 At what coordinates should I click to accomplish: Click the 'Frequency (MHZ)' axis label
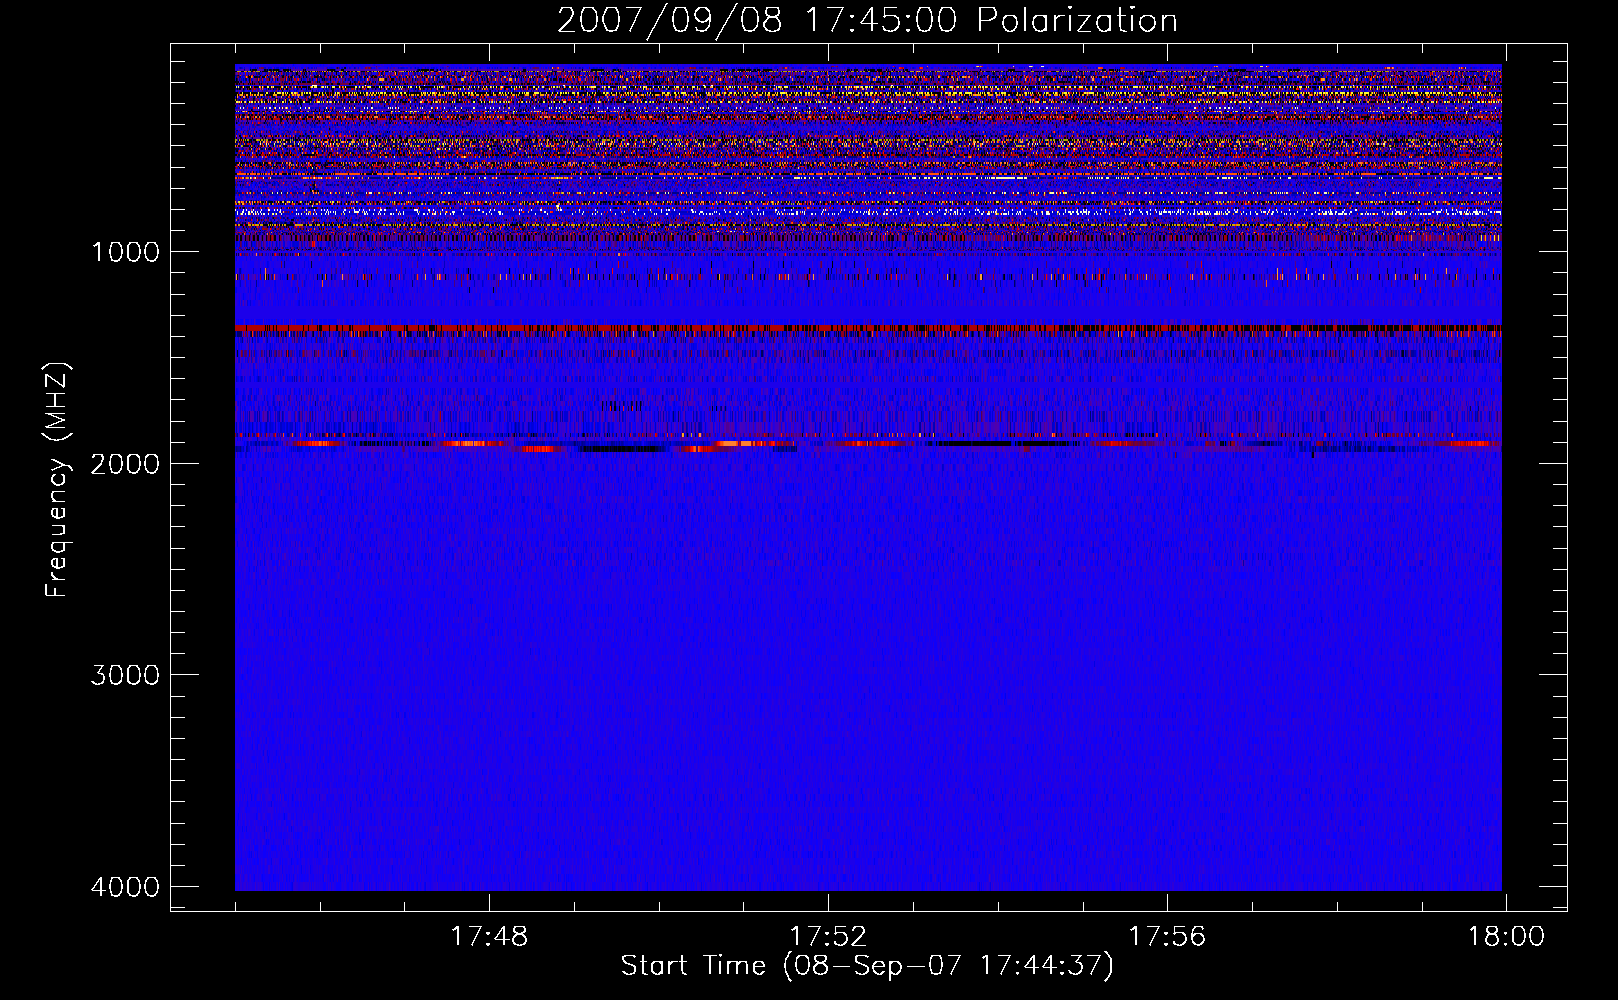tap(57, 480)
